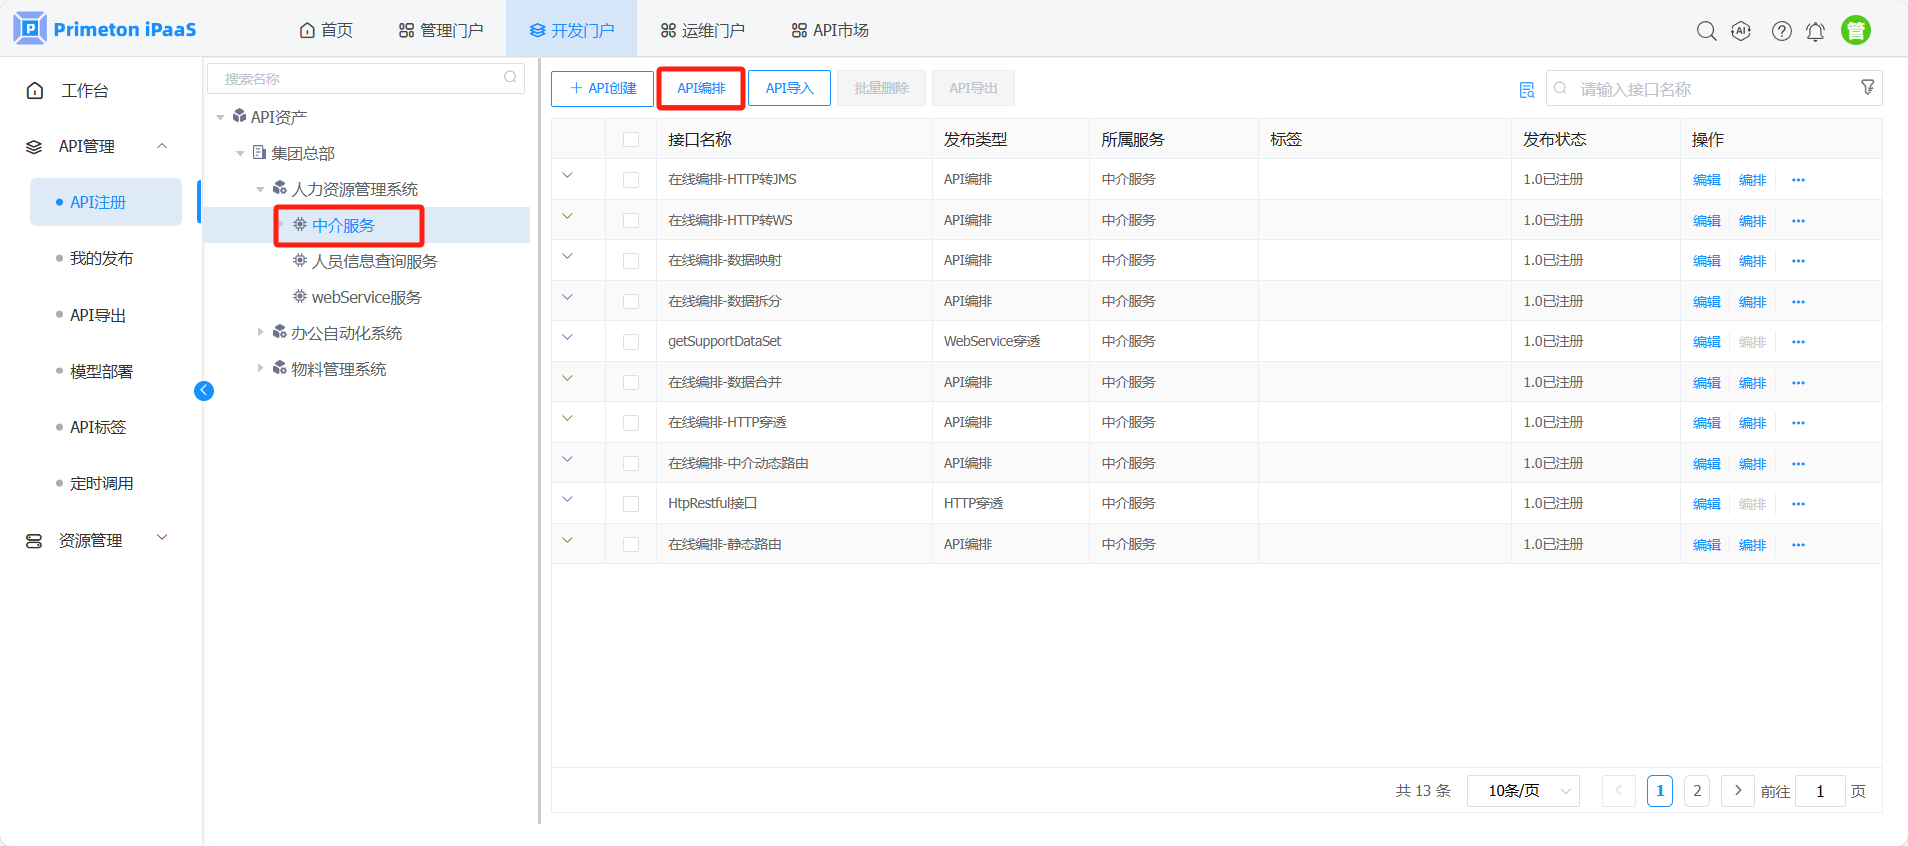1908x846 pixels.
Task: Expand the 办公自动化系统 tree node
Action: (x=260, y=333)
